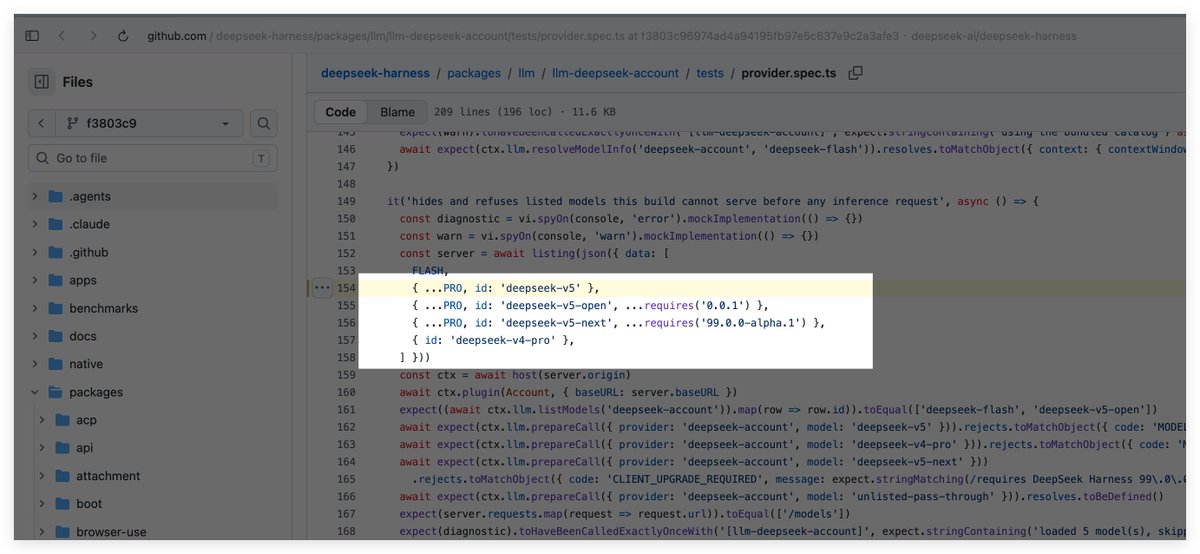Open line 154 ellipsis actions menu
Viewport: 1200px width, 554px height.
[x=321, y=288]
